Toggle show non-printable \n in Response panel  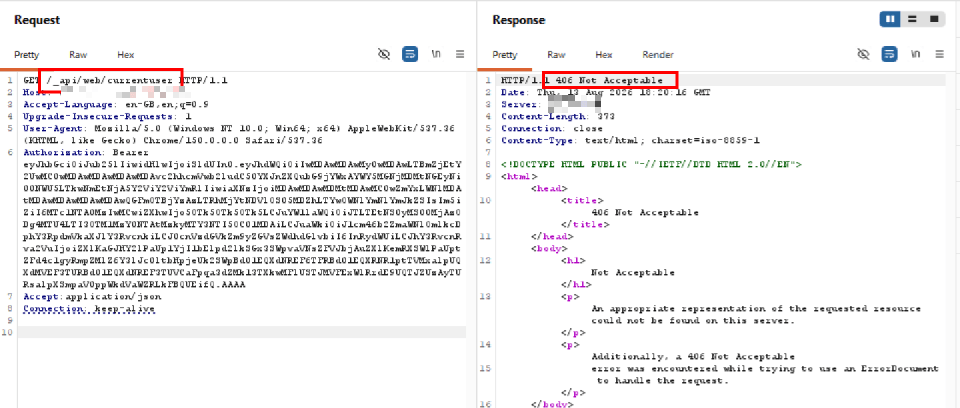[915, 55]
